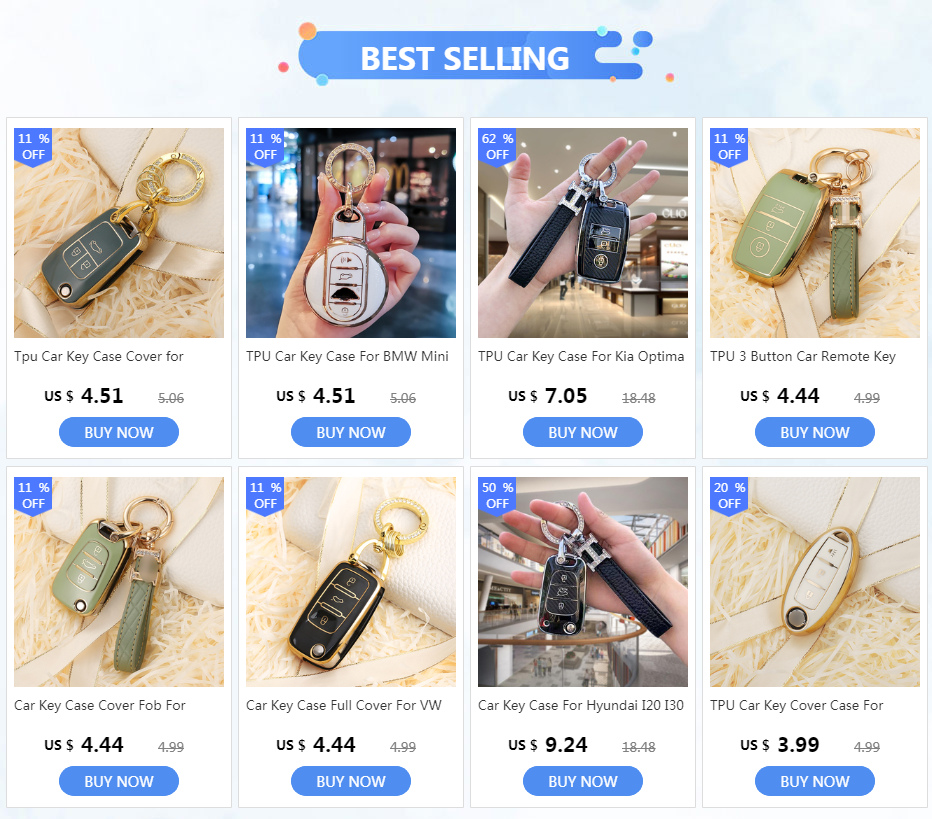The height and width of the screenshot is (819, 932).
Task: Open the green 3 Button remote key image
Action: pyautogui.click(x=814, y=233)
